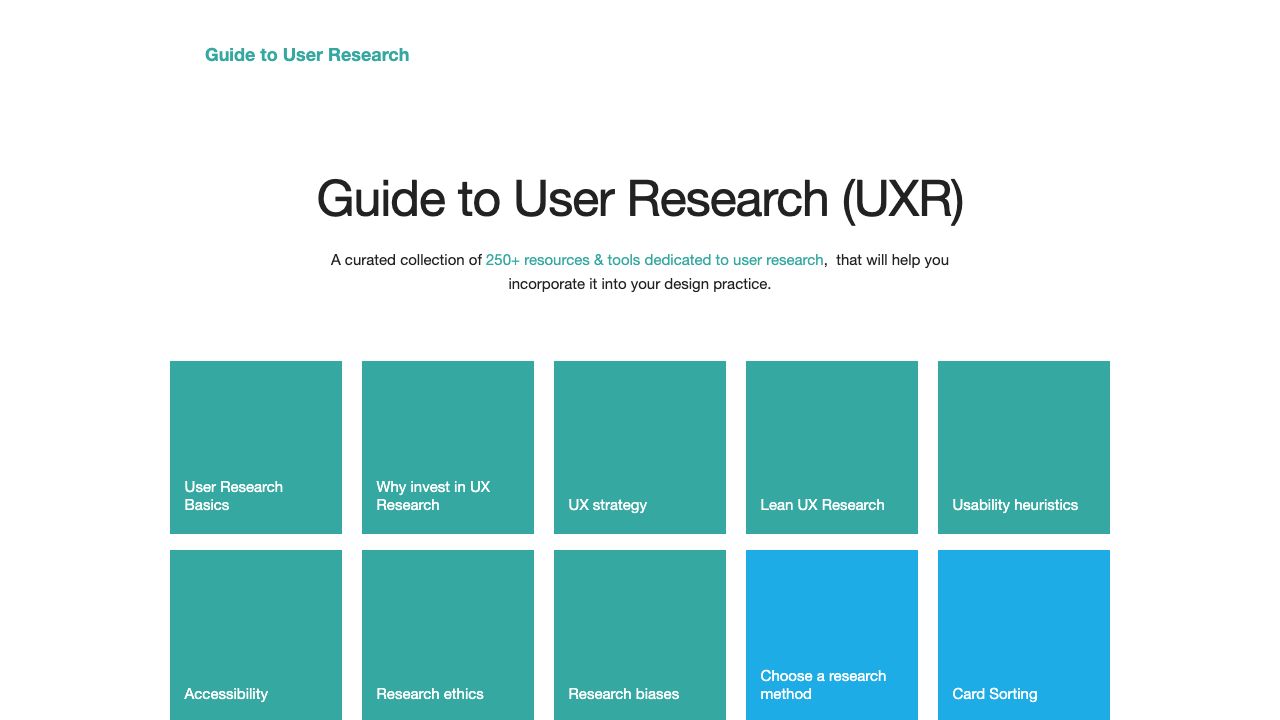The image size is (1280, 720).
Task: Go to the Lean UX Research tile
Action: [832, 447]
